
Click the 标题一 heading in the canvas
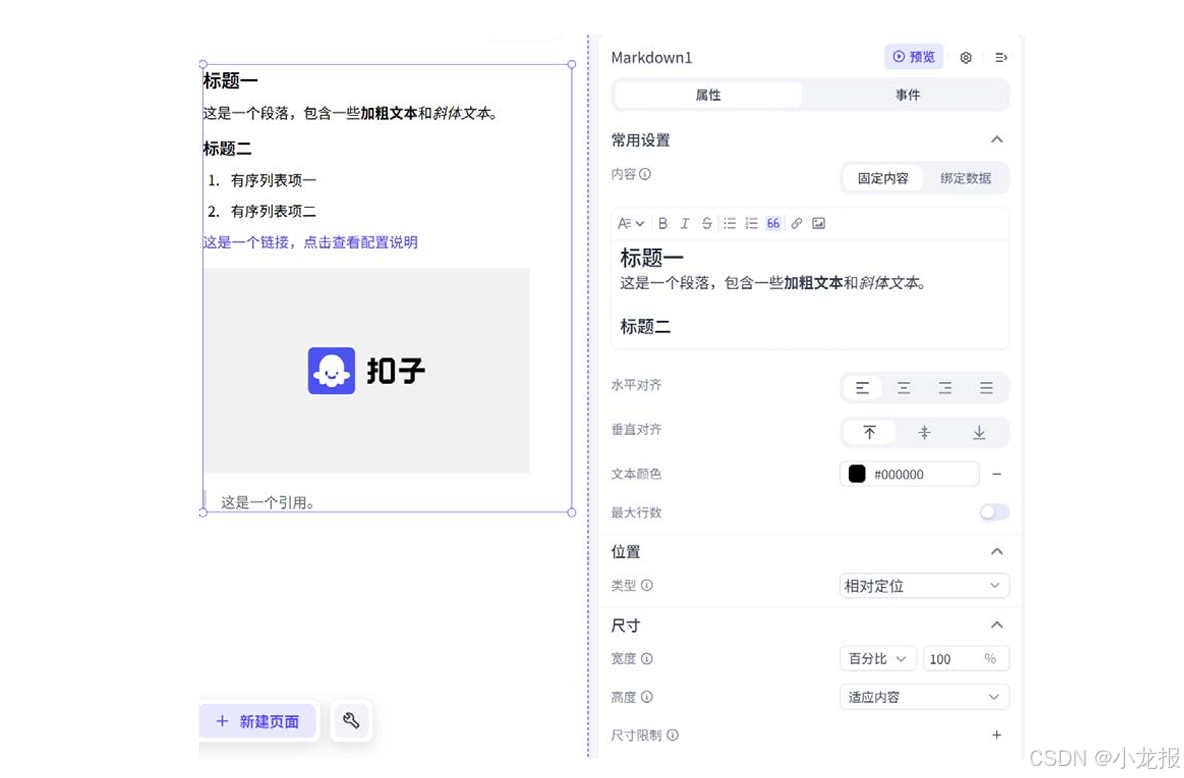[x=230, y=81]
